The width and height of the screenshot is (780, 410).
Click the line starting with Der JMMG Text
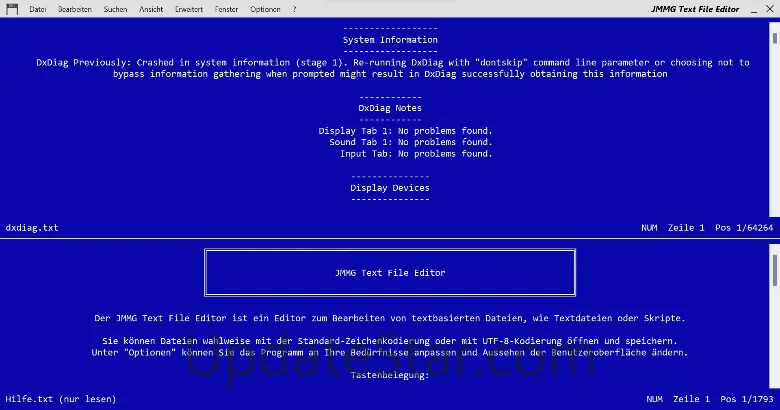tap(390, 318)
